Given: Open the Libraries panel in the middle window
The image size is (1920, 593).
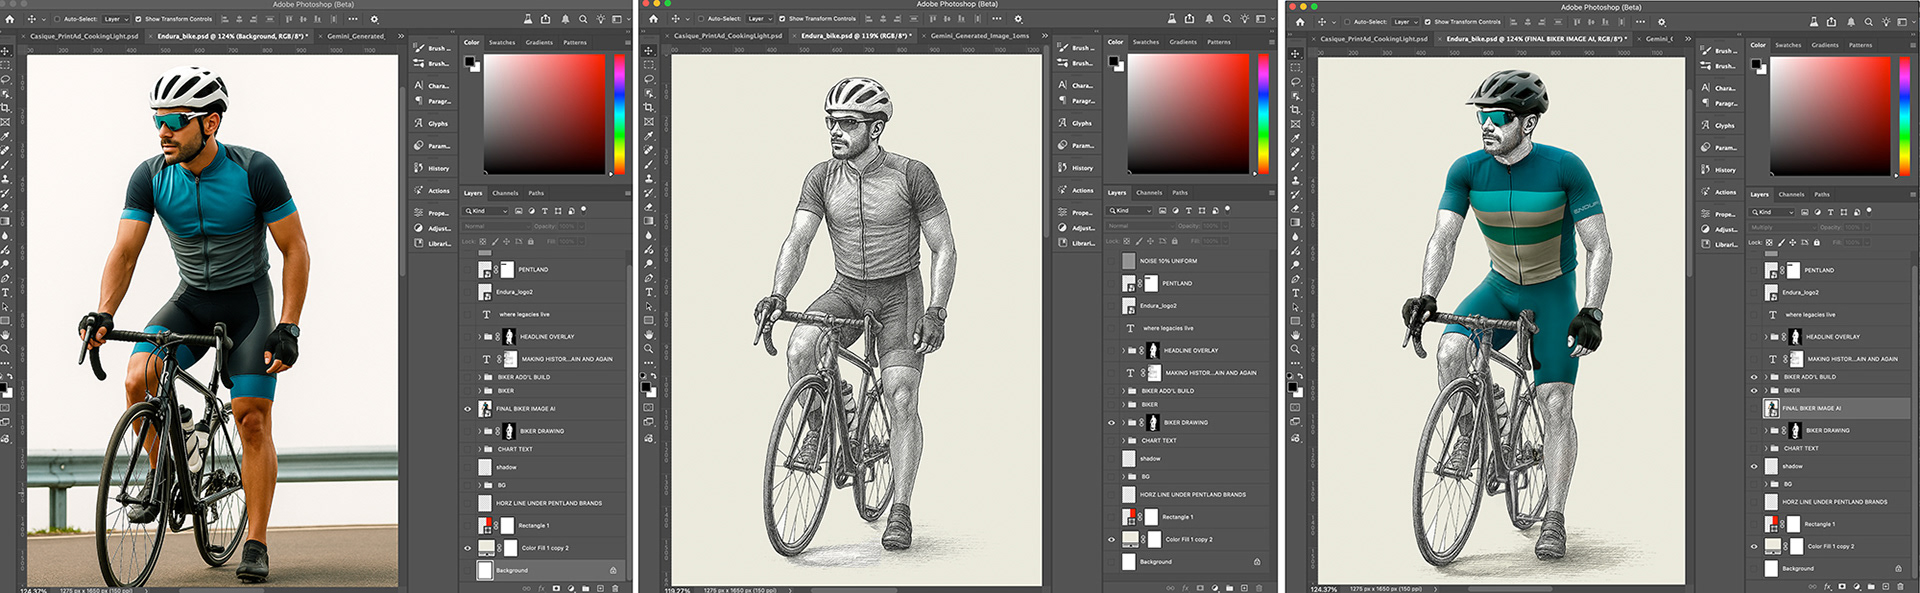Looking at the screenshot, I should (x=1076, y=243).
